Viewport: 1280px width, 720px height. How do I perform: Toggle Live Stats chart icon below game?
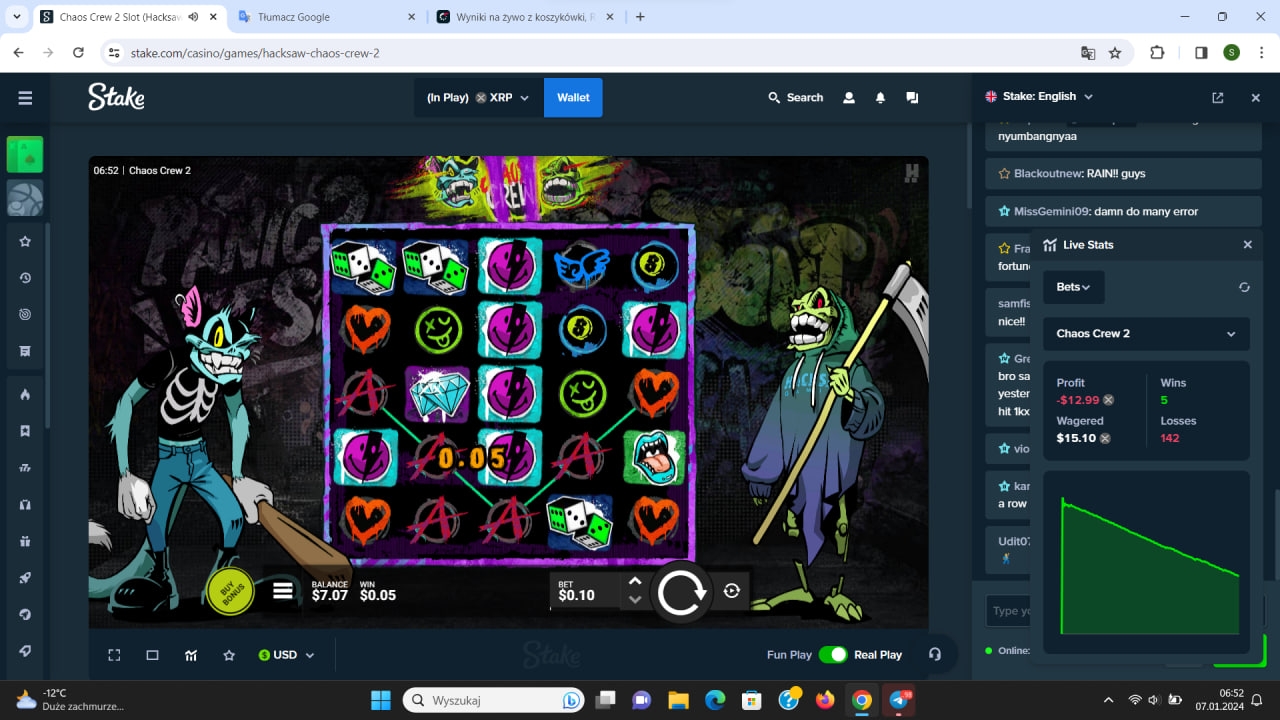(191, 655)
